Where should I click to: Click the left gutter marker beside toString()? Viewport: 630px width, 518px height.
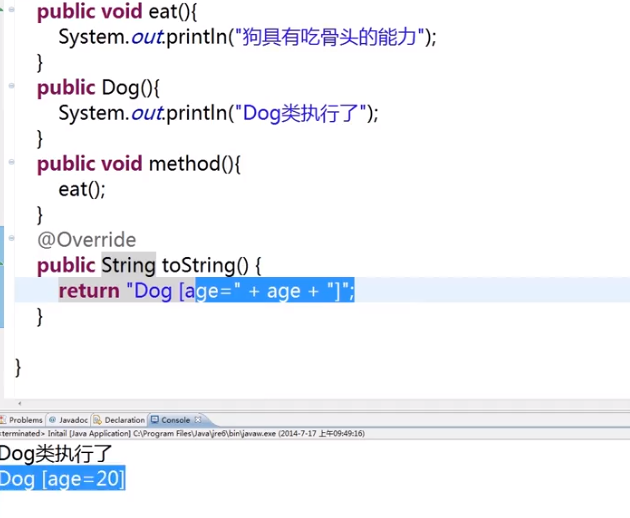[x=2, y=265]
